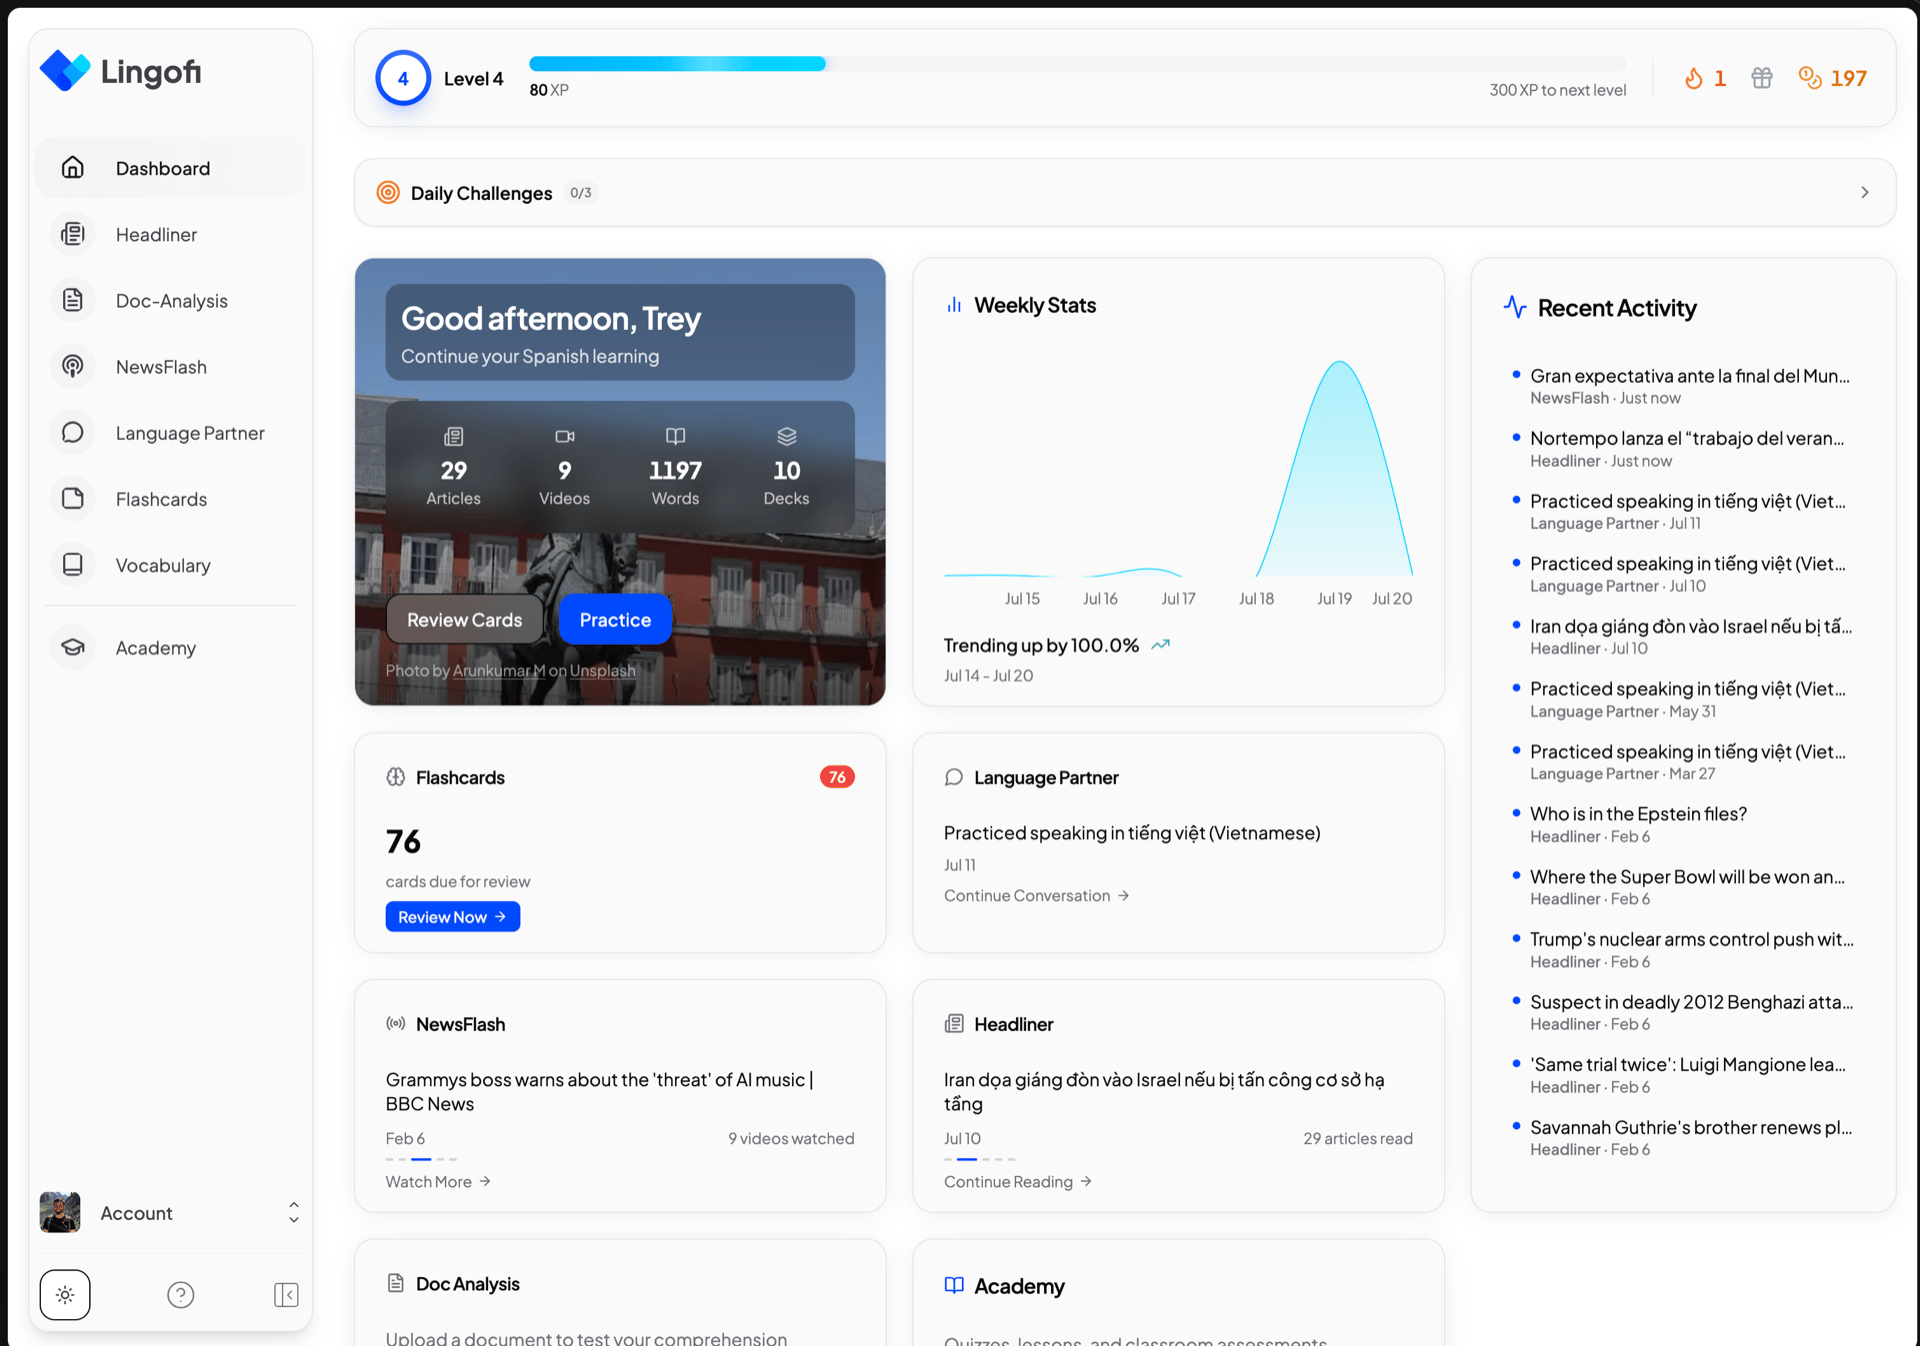The width and height of the screenshot is (1920, 1346).
Task: Open Dashboard from the sidebar
Action: click(x=170, y=168)
